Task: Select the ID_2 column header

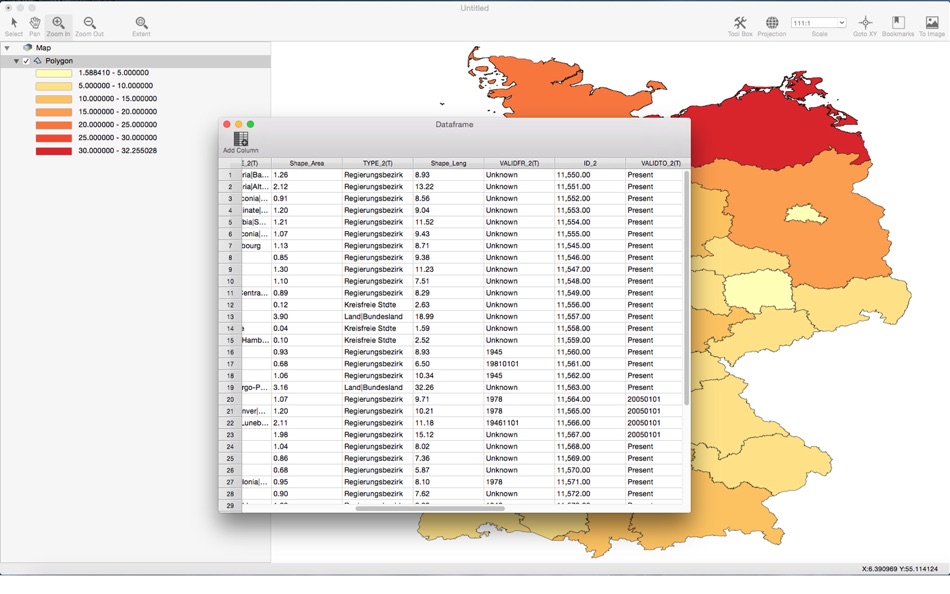Action: (x=590, y=163)
